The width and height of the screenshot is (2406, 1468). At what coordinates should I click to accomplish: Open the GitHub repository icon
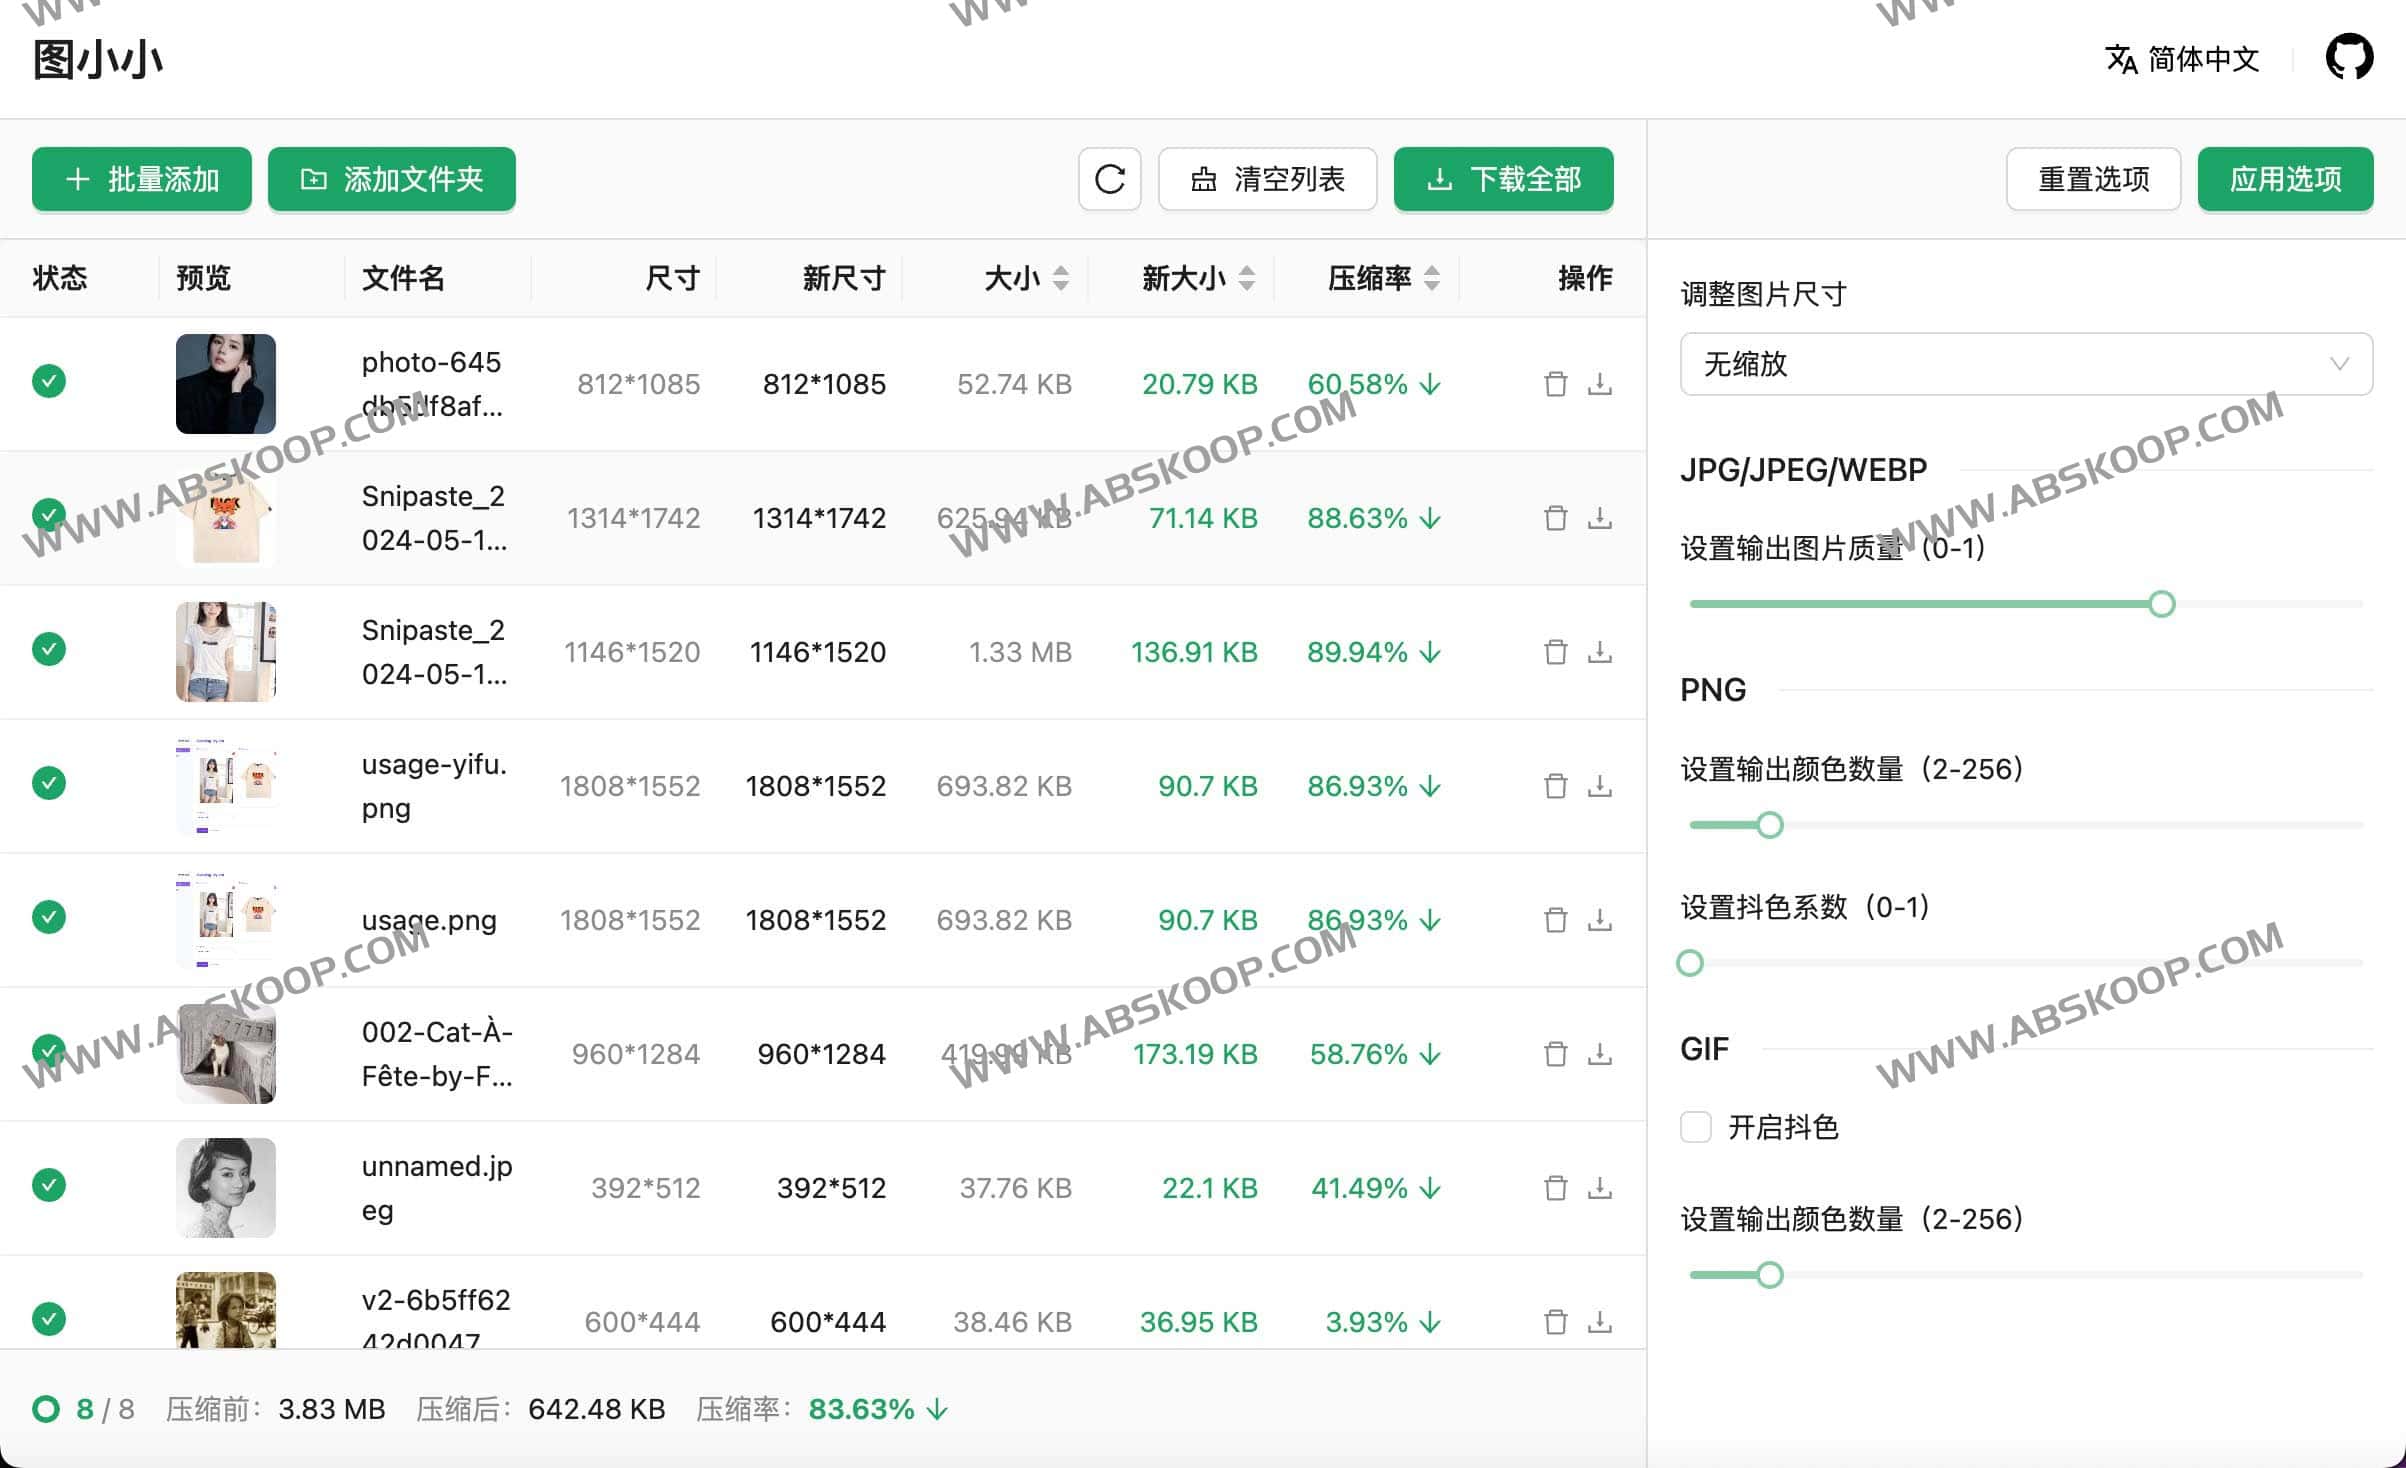point(2349,57)
